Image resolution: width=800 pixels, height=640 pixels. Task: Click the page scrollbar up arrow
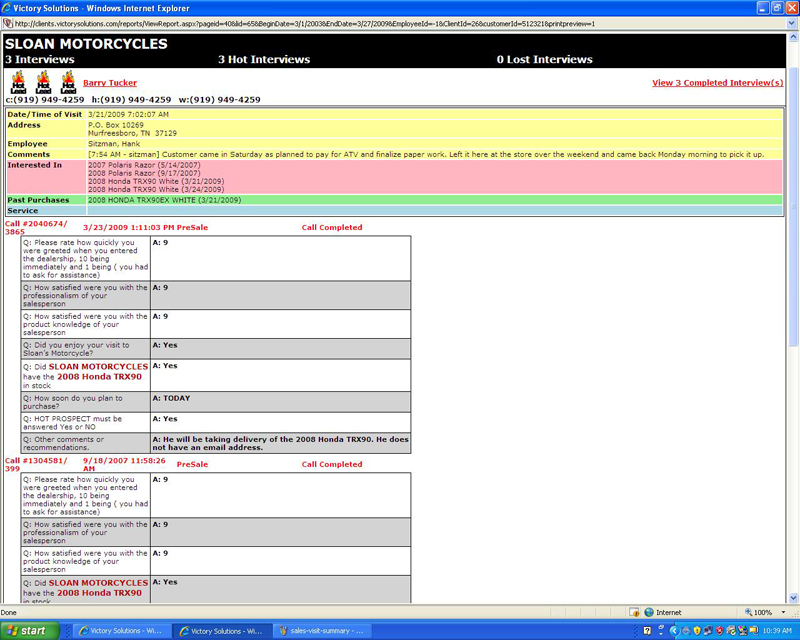pos(793,37)
